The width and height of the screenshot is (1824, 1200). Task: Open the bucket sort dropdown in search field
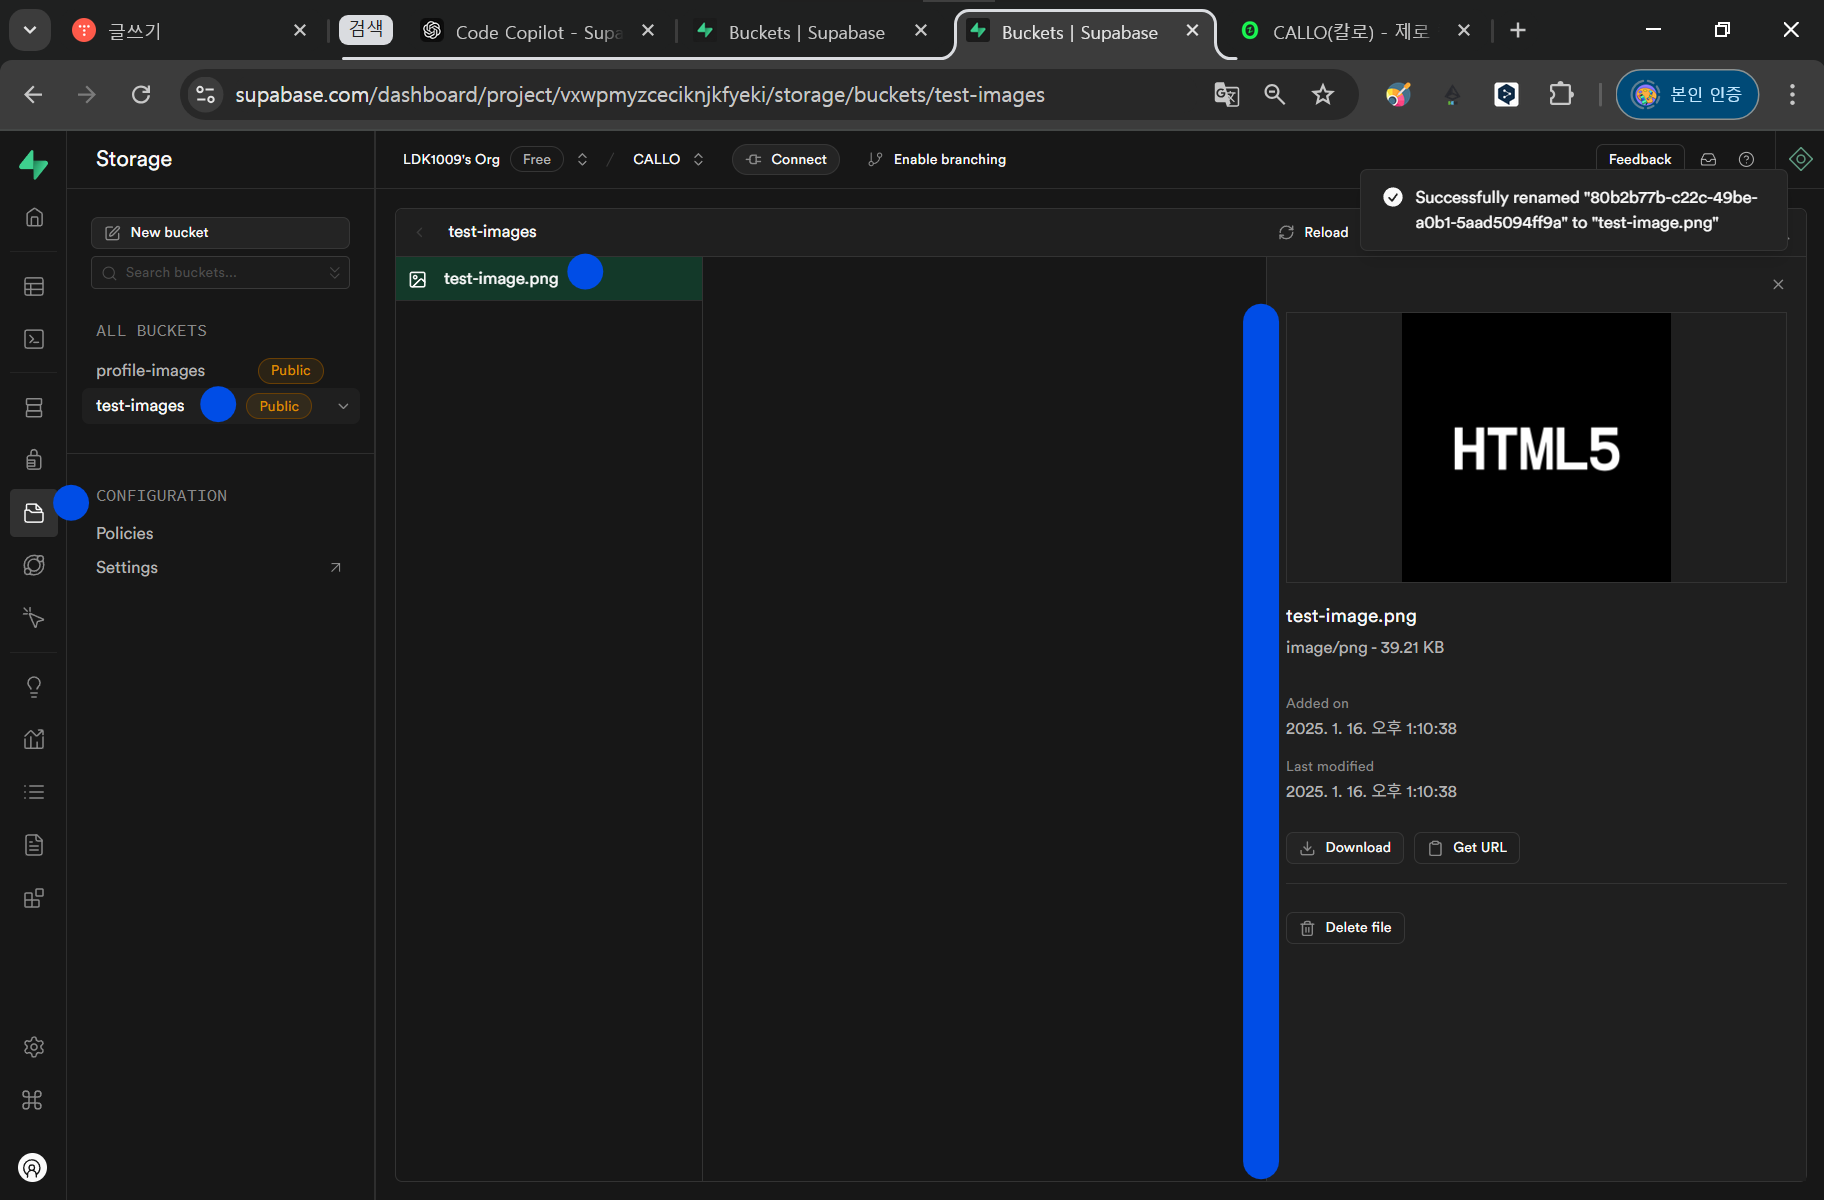coord(335,273)
